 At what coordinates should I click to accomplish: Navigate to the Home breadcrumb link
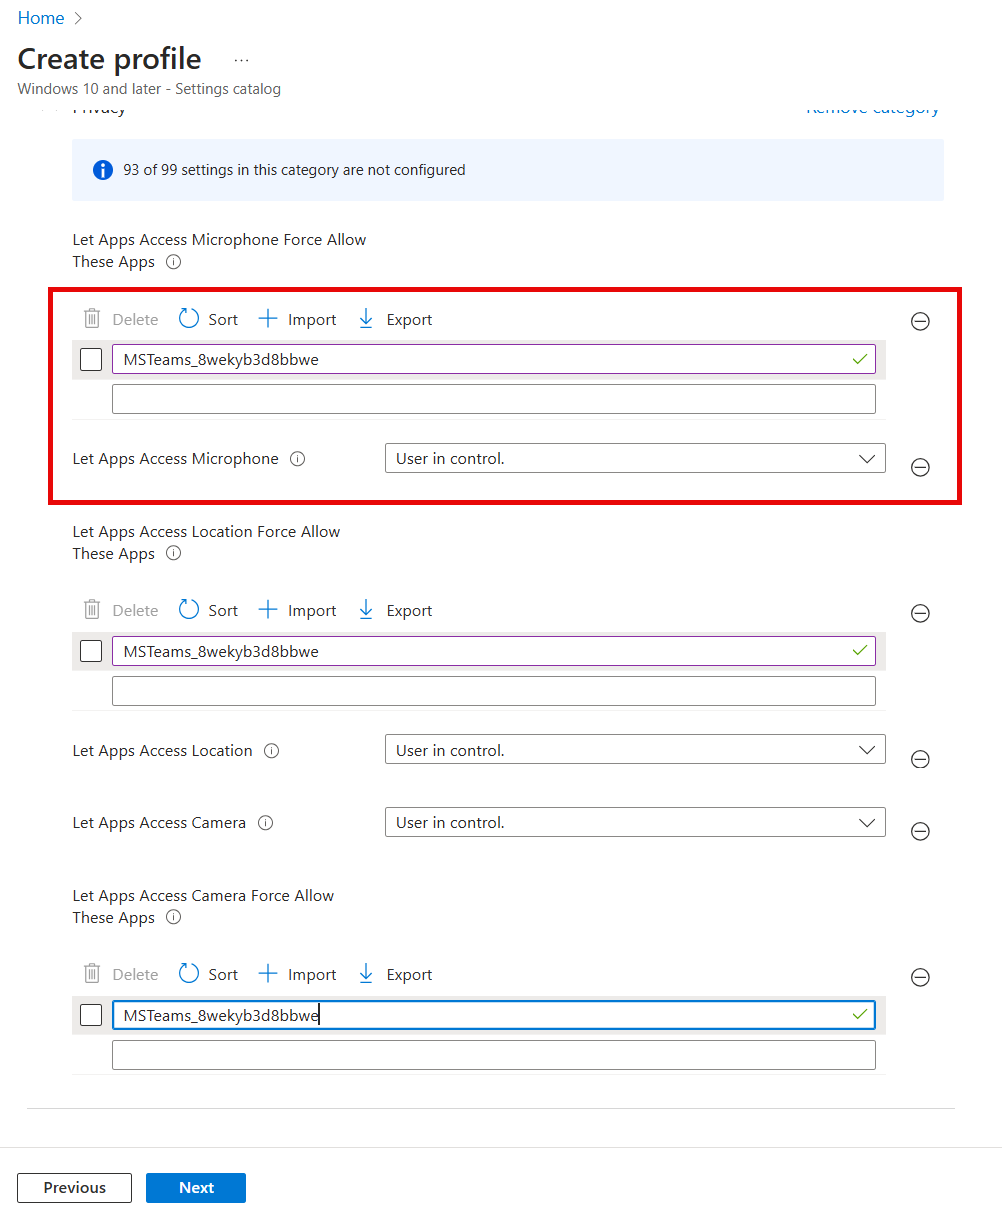[41, 18]
